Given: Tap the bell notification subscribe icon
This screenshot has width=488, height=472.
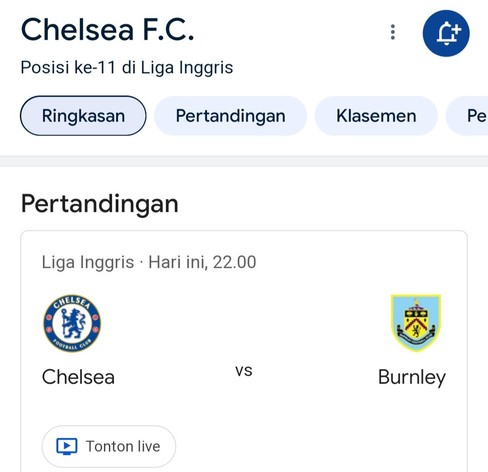Looking at the screenshot, I should (x=449, y=34).
